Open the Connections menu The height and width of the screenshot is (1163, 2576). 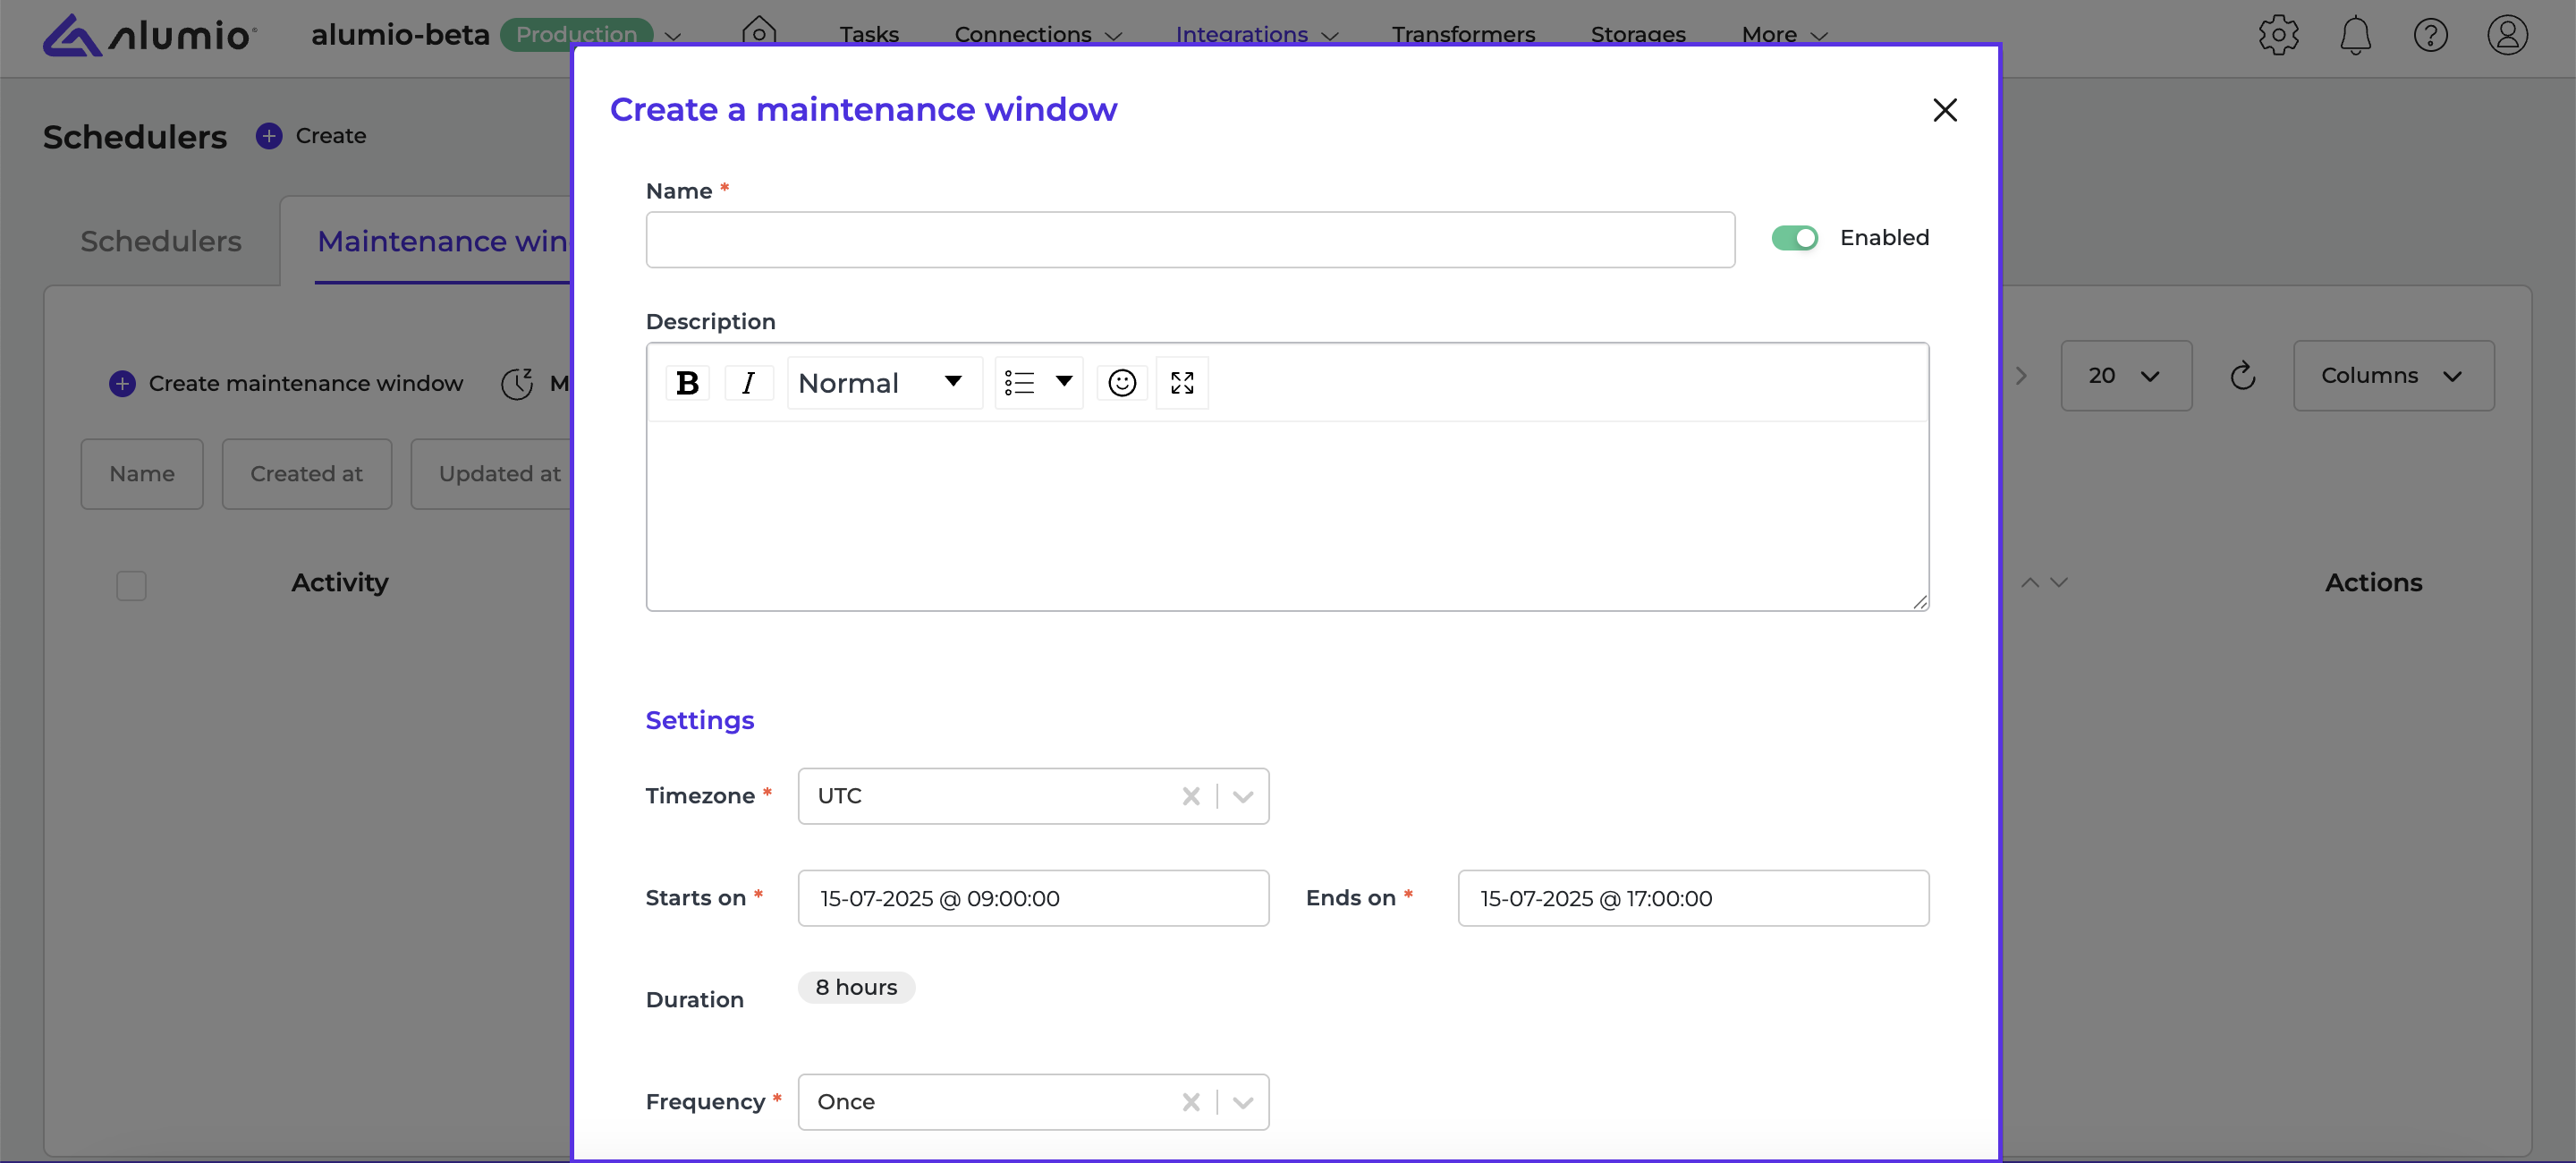[x=1038, y=34]
